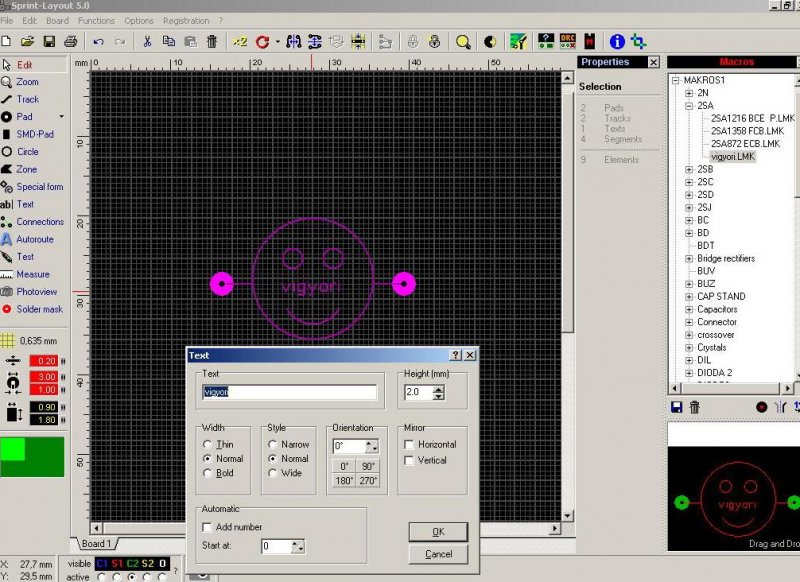Viewport: 800px width, 582px height.
Task: Open the Pad tool dropdown arrow
Action: (x=62, y=117)
